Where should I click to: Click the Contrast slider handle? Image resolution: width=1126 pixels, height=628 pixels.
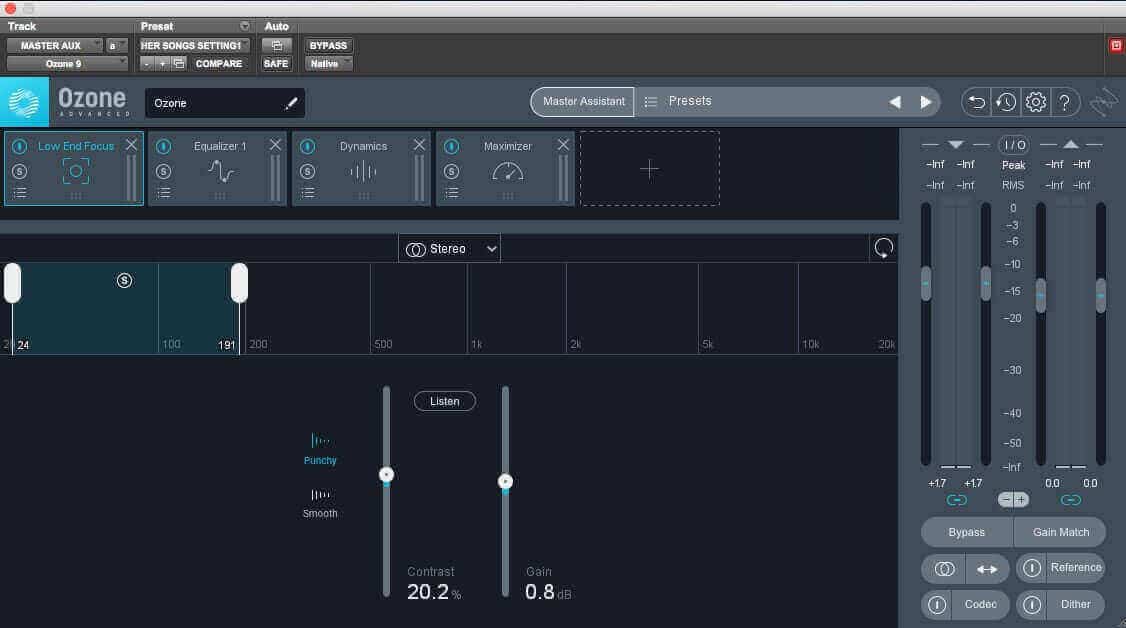[x=386, y=474]
